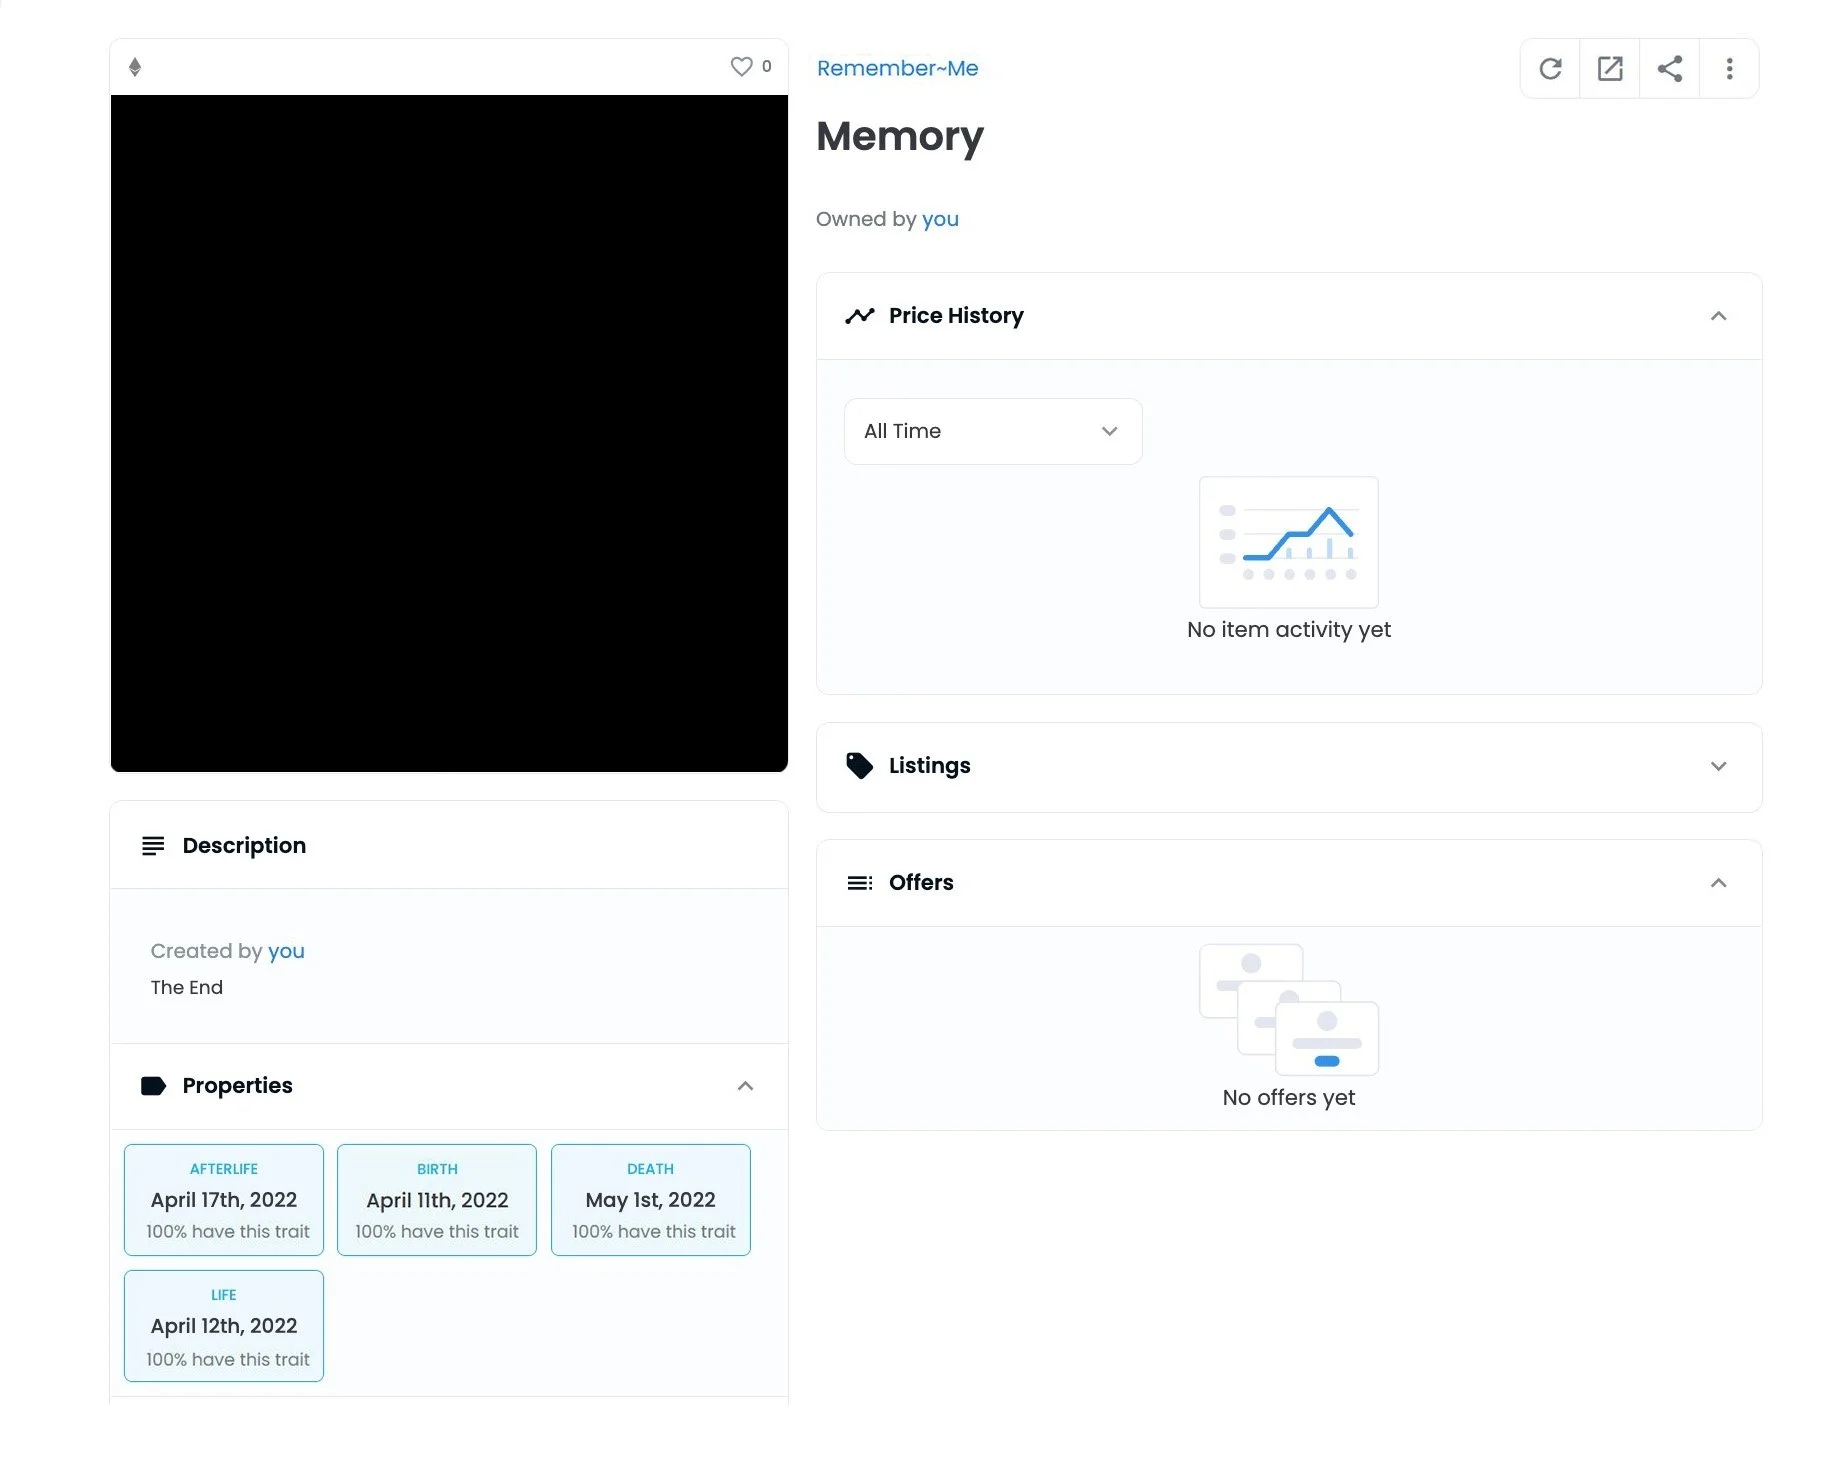Click the refresh metadata icon
1830x1464 pixels.
click(x=1550, y=68)
